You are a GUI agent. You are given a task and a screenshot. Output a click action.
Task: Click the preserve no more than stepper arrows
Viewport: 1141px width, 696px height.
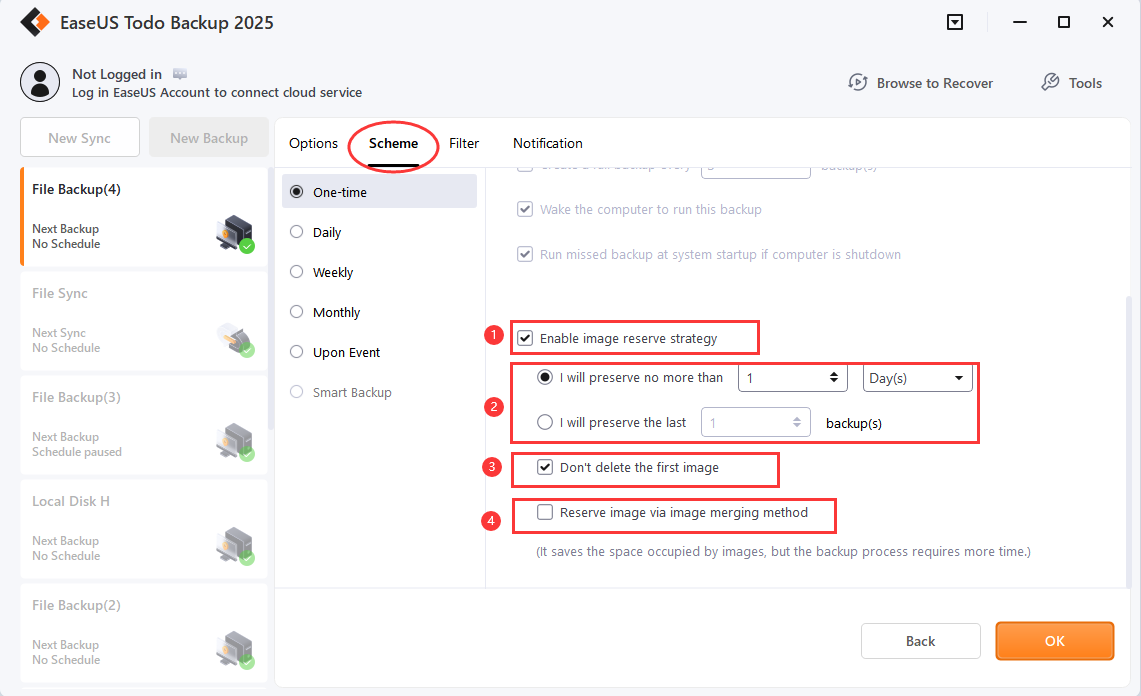coord(834,378)
